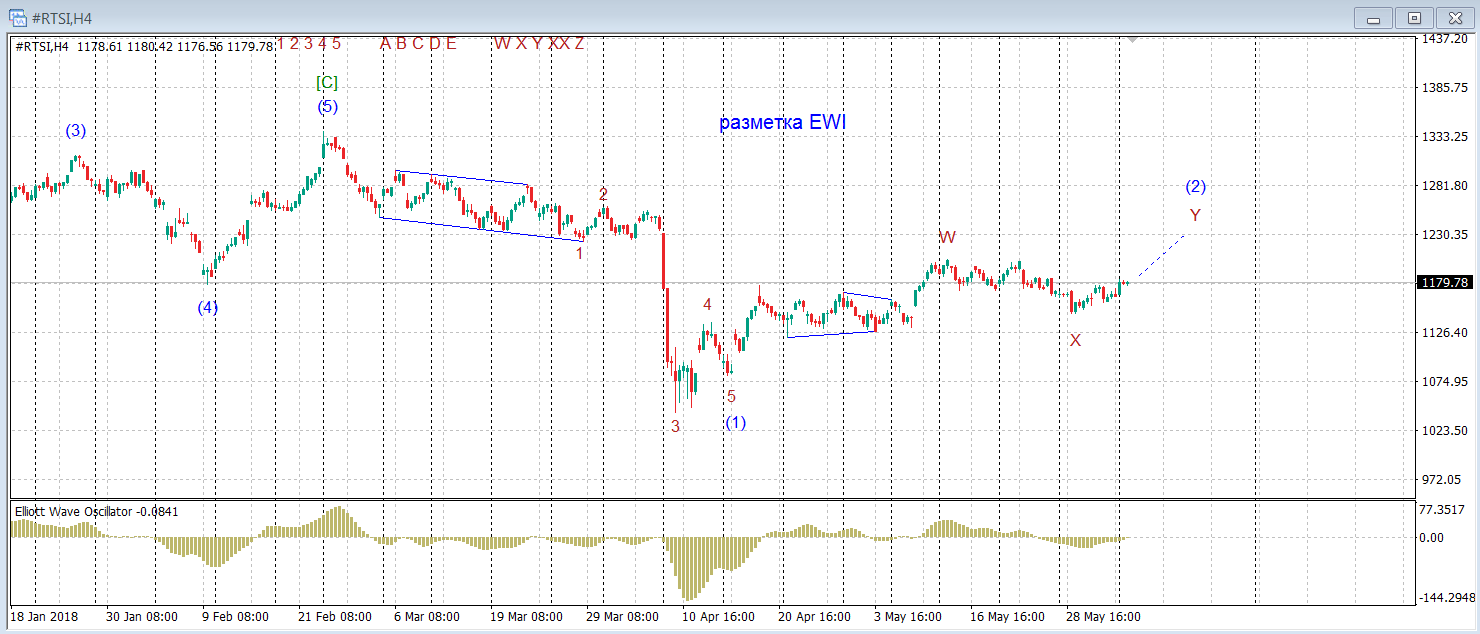
Task: Select the red 2 wave label
Action: tap(603, 194)
